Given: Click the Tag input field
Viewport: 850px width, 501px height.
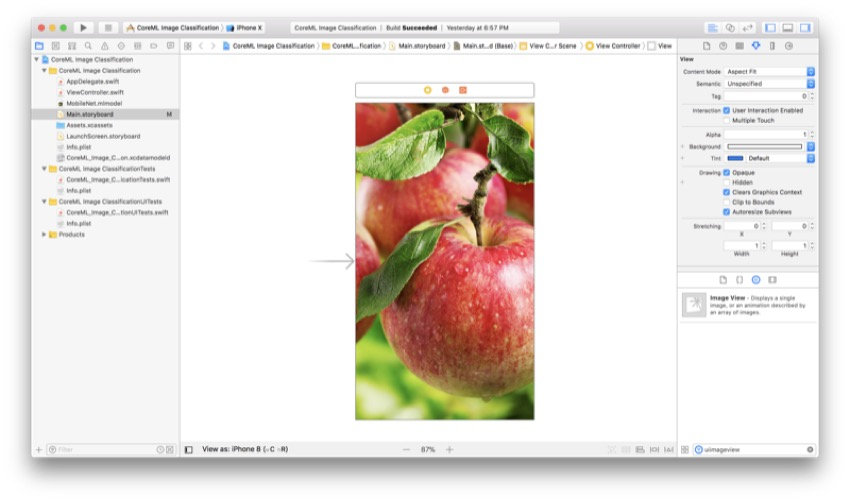Looking at the screenshot, I should click(766, 96).
